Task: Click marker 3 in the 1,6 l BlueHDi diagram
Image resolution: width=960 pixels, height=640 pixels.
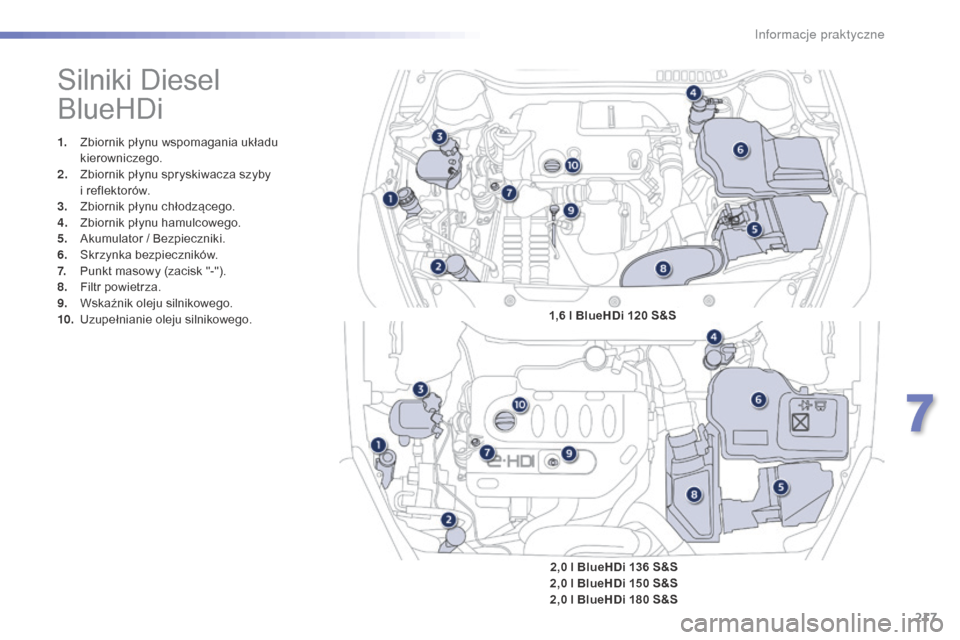Action: 439,137
